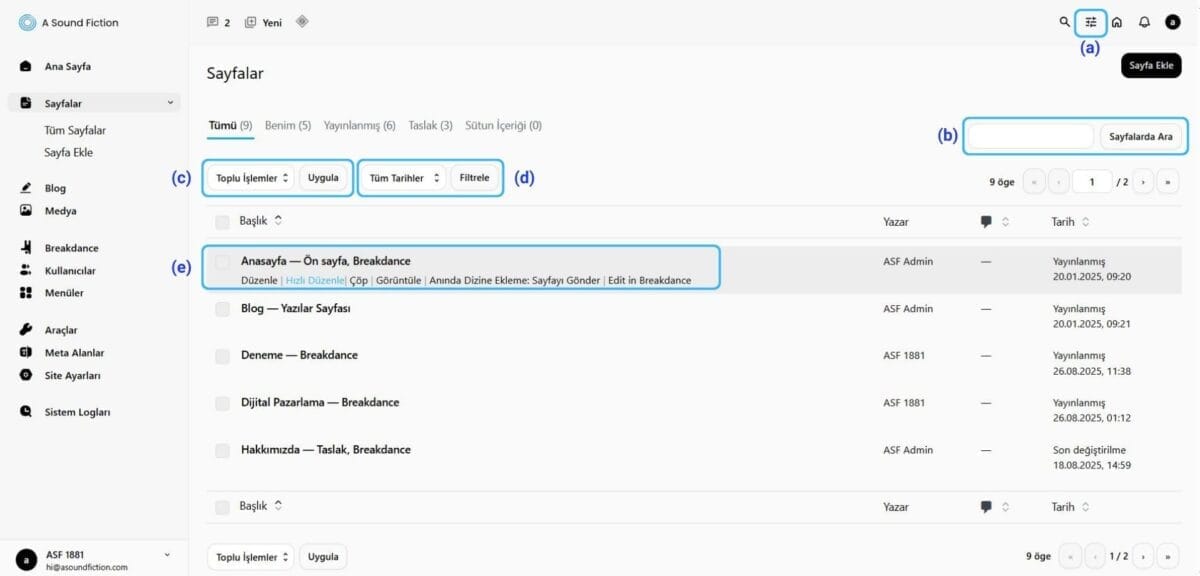The width and height of the screenshot is (1200, 576).
Task: Click the page search input field
Action: (1031, 136)
